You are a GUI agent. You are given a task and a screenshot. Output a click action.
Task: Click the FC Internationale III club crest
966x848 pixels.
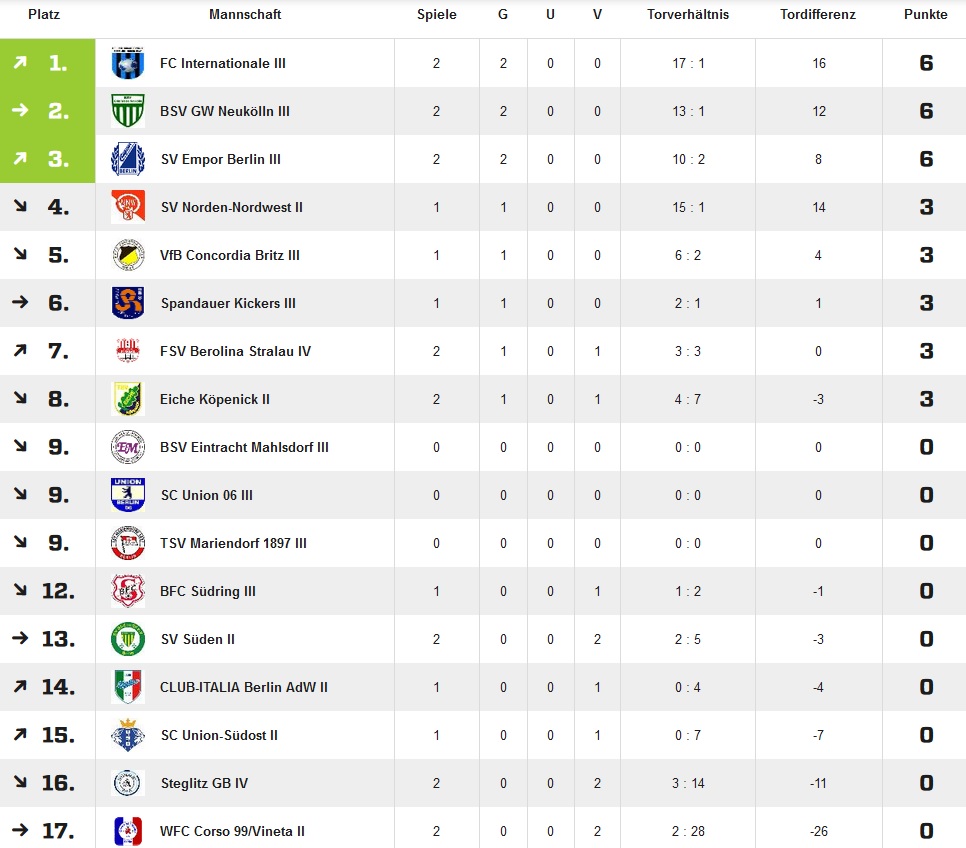(128, 62)
